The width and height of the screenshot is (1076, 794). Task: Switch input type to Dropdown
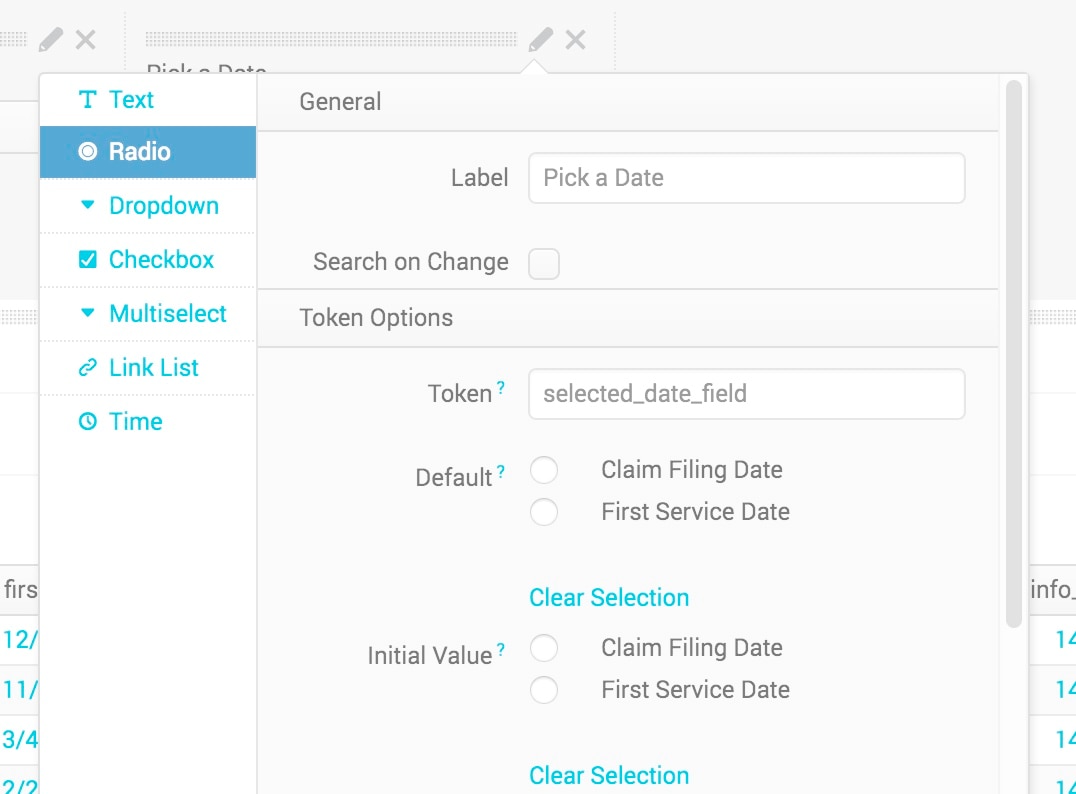click(163, 206)
